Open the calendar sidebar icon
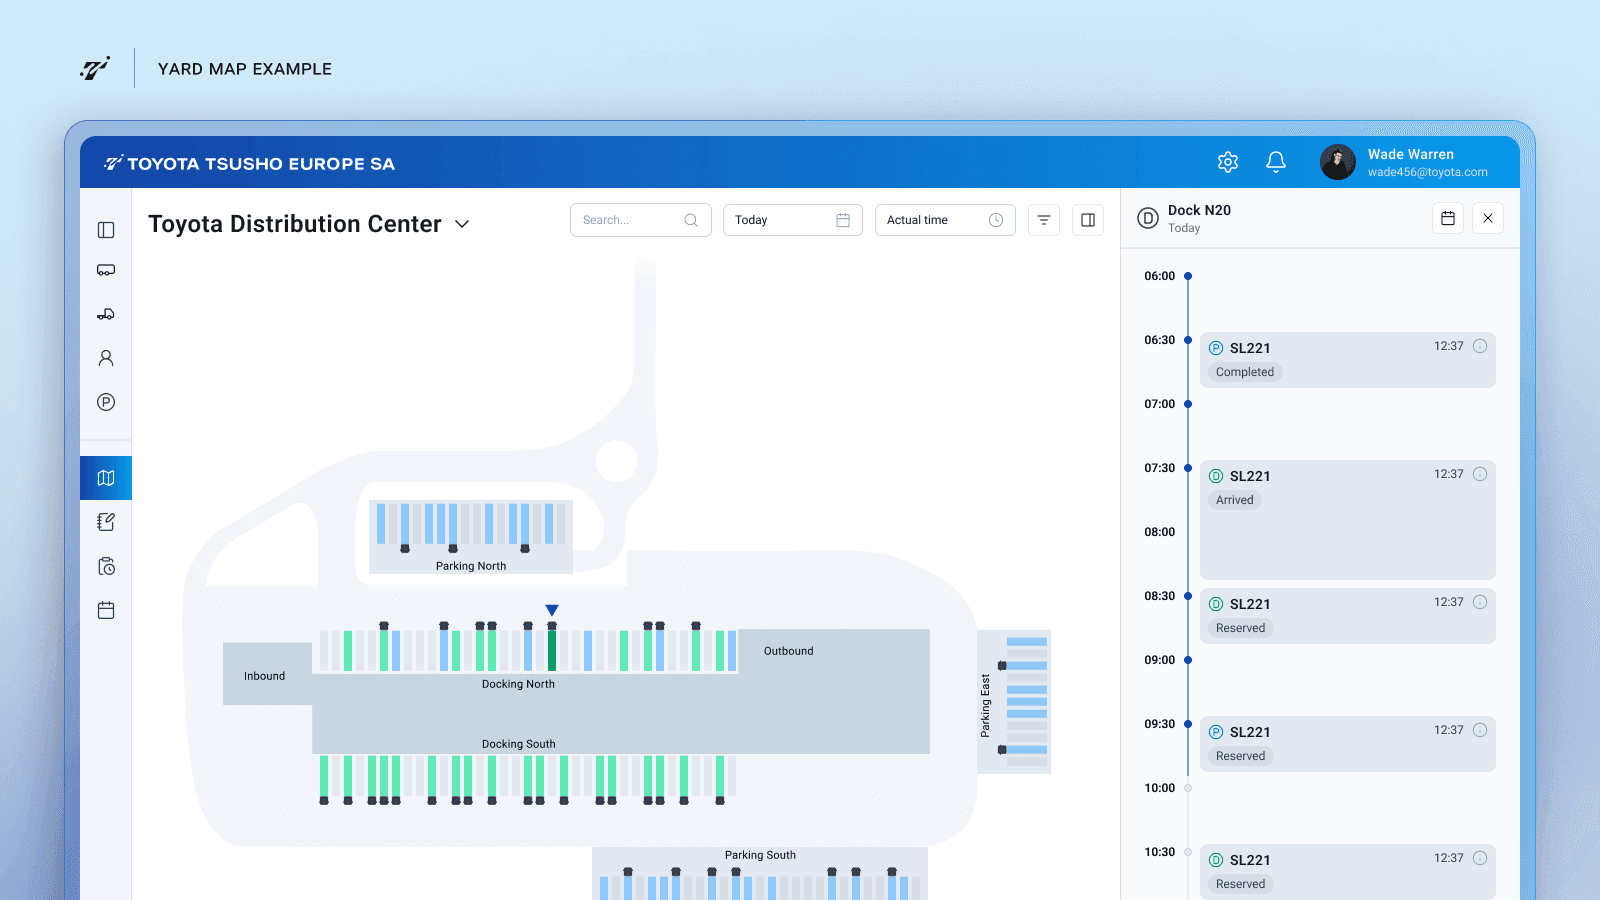1600x900 pixels. point(106,610)
